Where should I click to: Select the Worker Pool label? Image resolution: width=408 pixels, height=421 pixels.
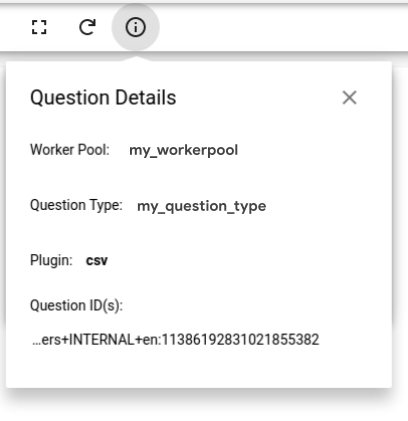pyautogui.click(x=70, y=150)
